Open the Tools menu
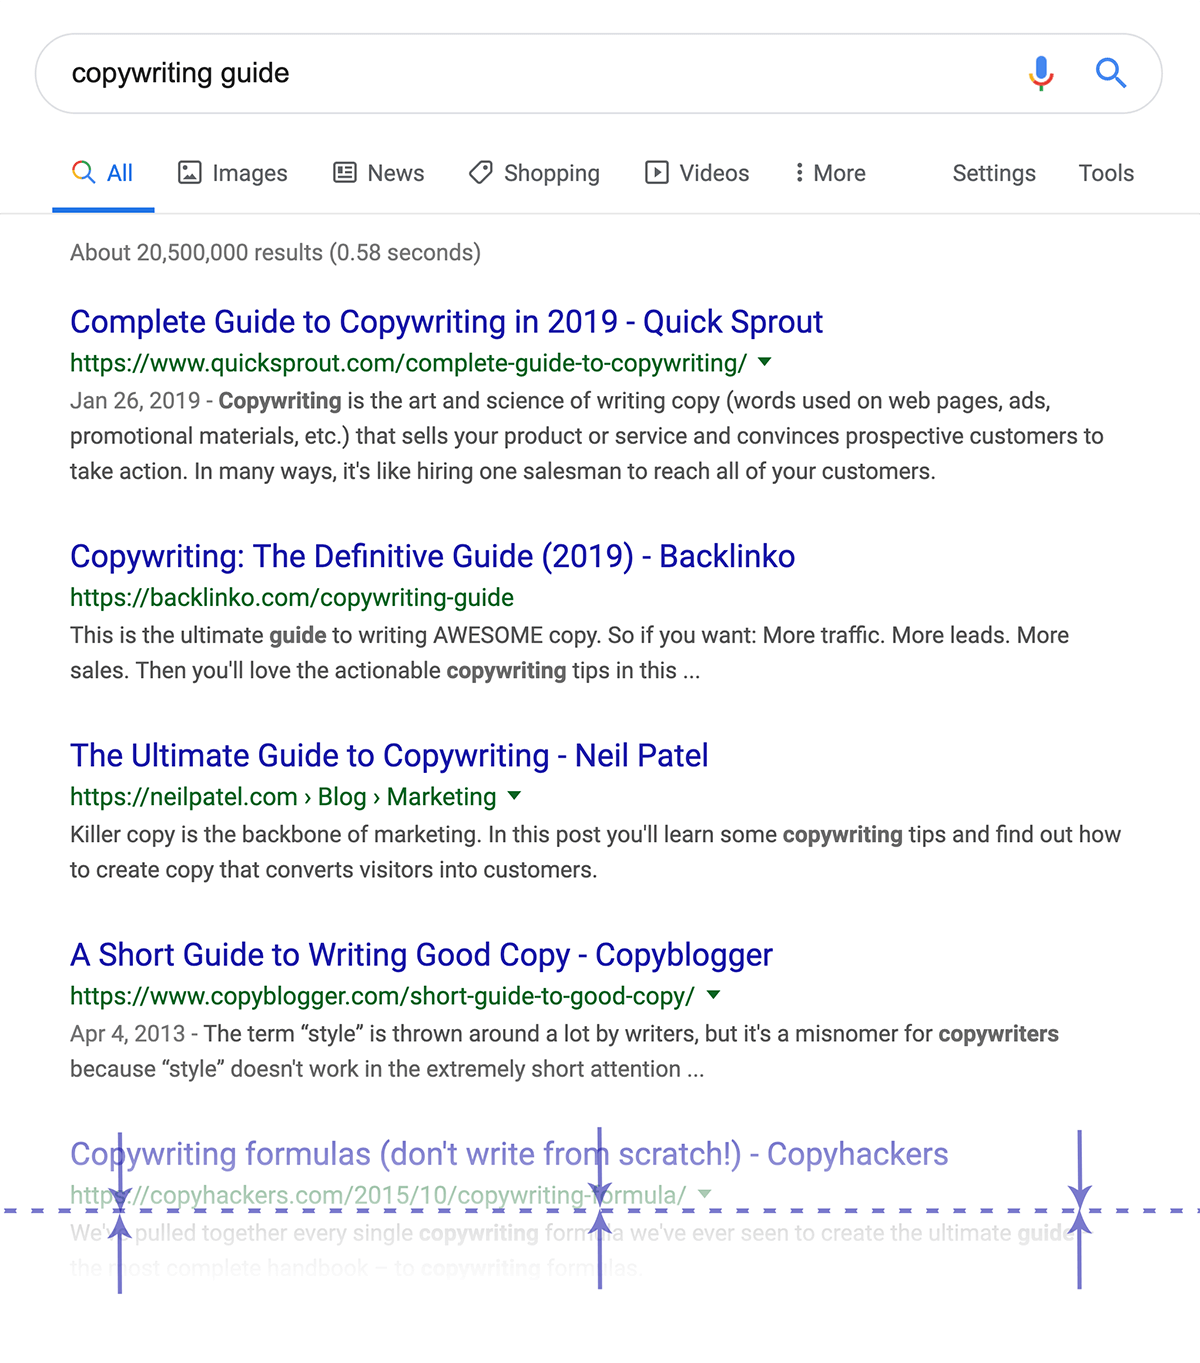1200x1363 pixels. (x=1106, y=173)
